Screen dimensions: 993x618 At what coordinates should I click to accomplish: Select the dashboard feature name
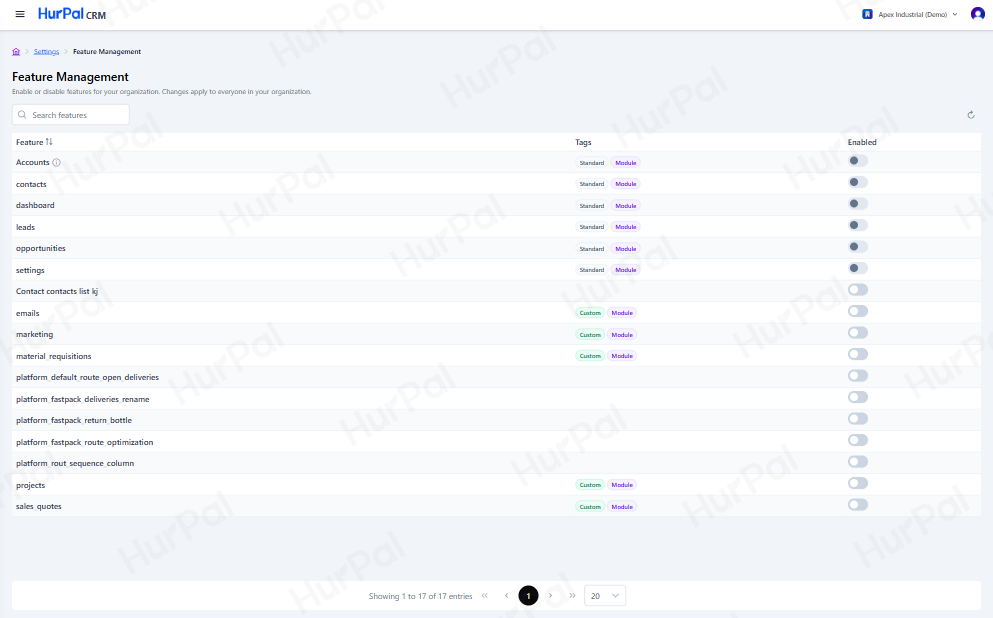pos(35,205)
